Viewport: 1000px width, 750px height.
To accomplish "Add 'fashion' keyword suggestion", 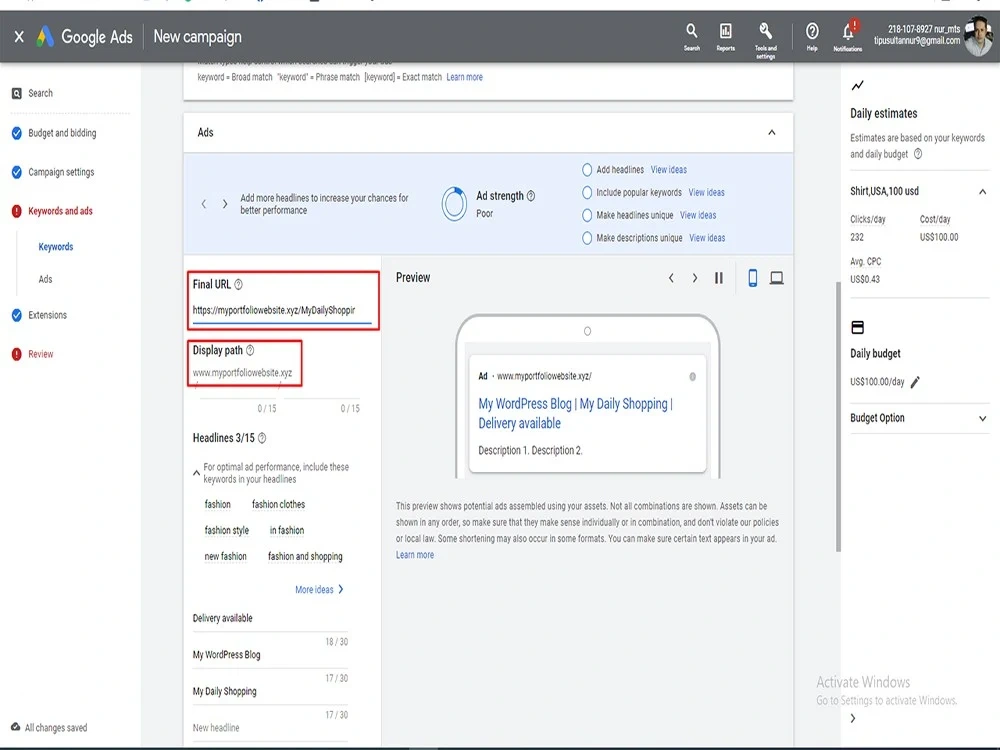I will tap(217, 504).
